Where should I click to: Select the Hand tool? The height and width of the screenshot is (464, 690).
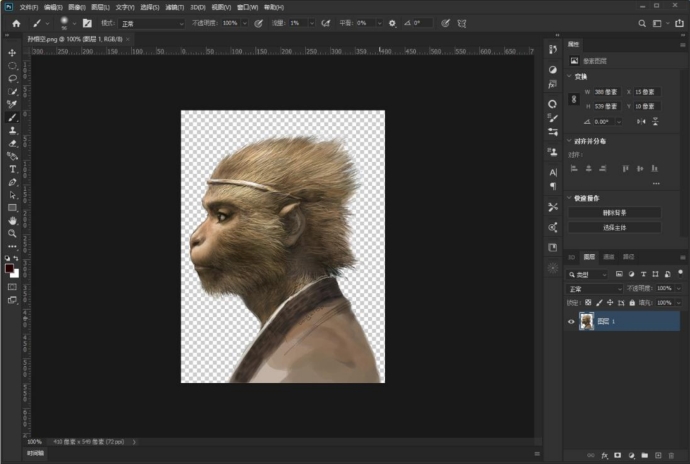(x=12, y=221)
